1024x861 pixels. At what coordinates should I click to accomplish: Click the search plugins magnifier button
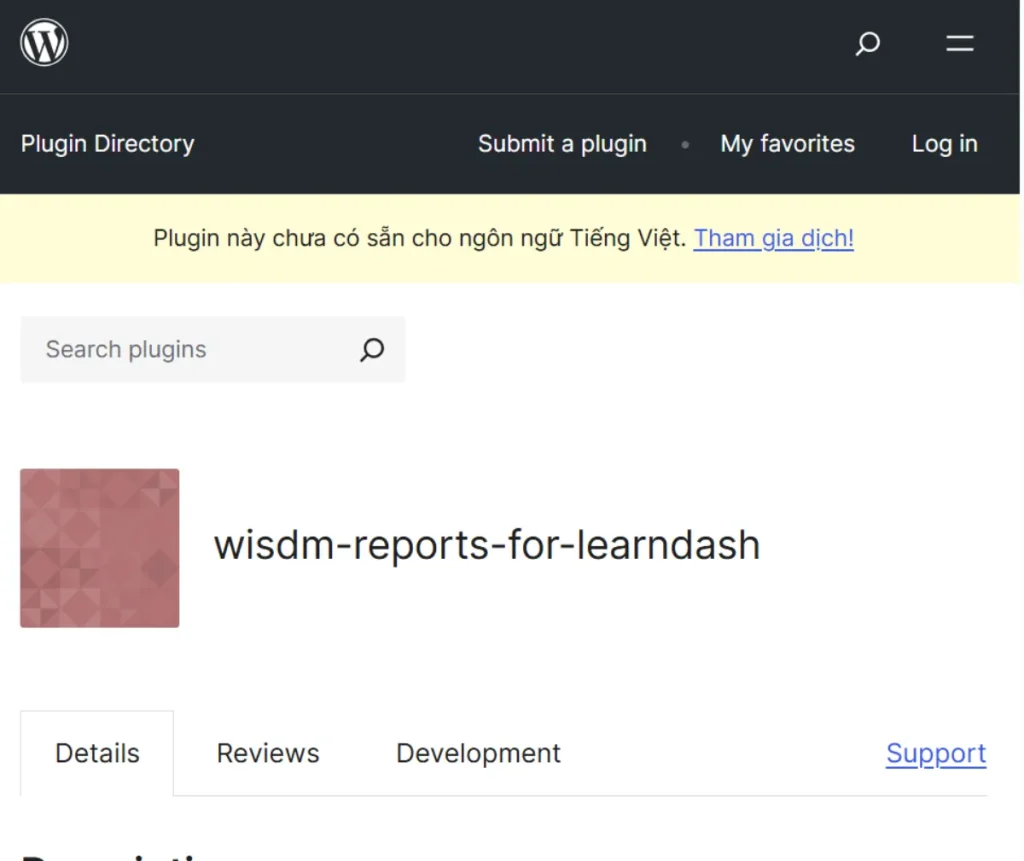pyautogui.click(x=372, y=349)
